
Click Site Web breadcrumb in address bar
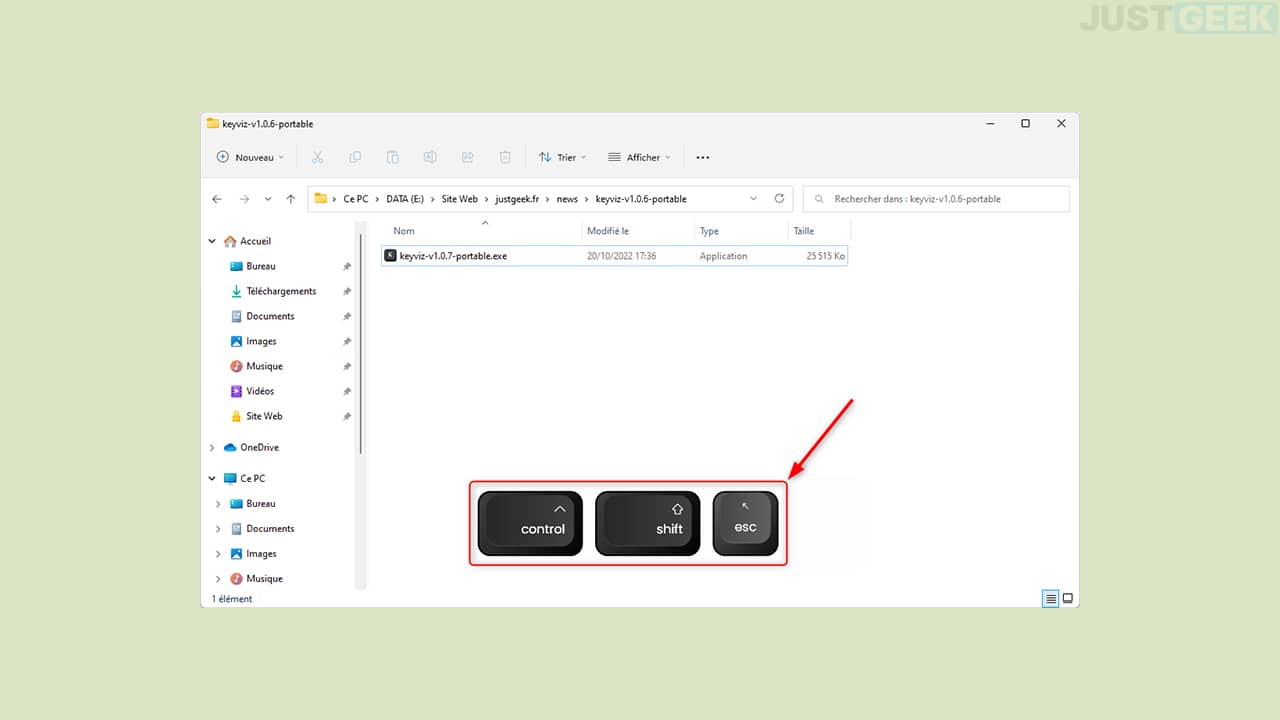tap(460, 199)
